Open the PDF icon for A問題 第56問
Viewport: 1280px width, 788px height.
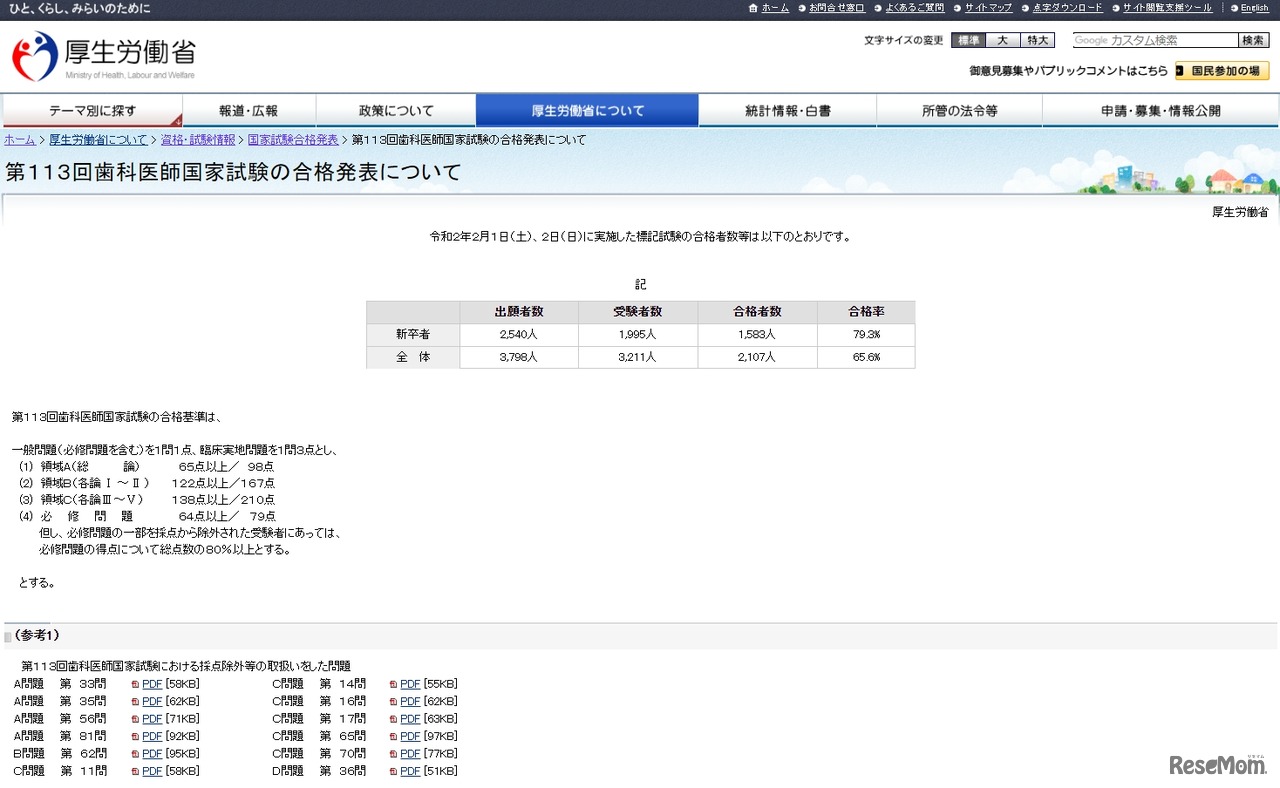pos(137,719)
